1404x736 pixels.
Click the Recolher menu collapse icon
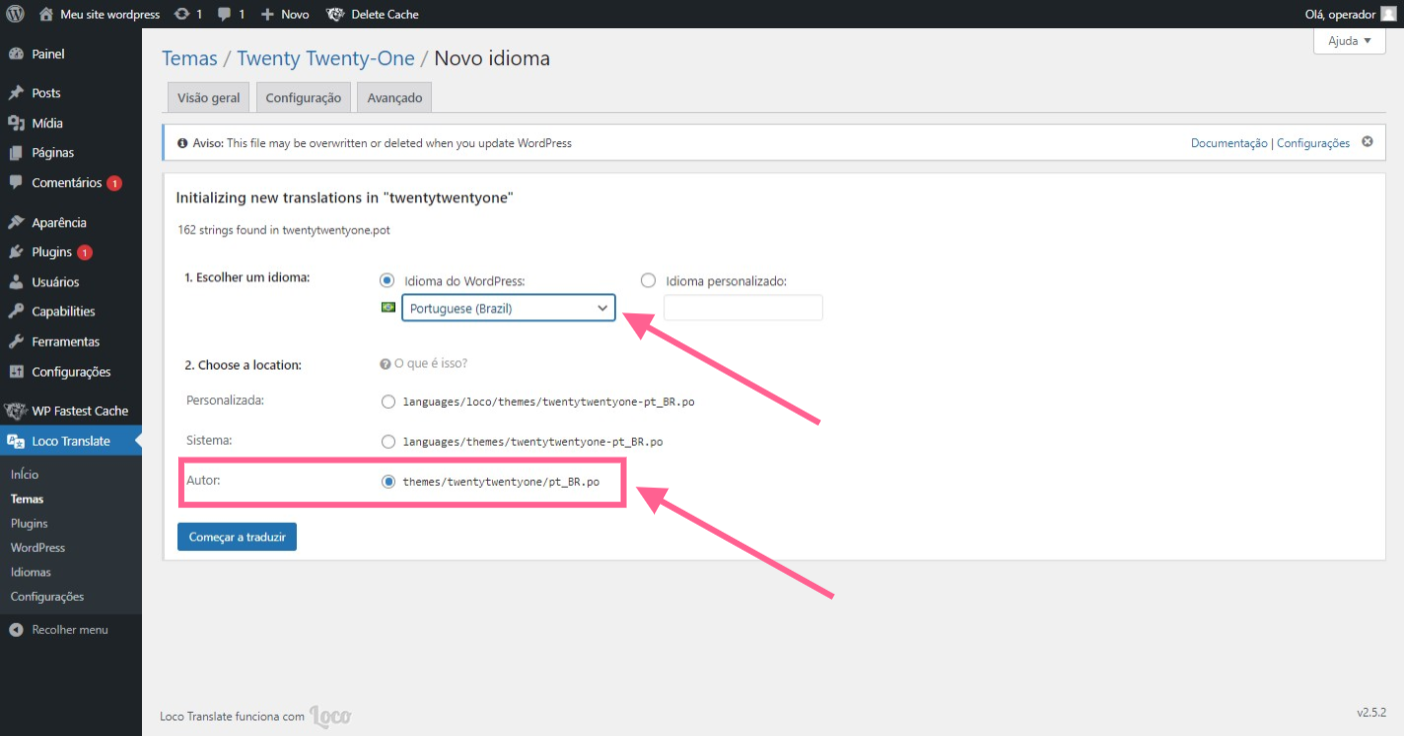(x=16, y=630)
